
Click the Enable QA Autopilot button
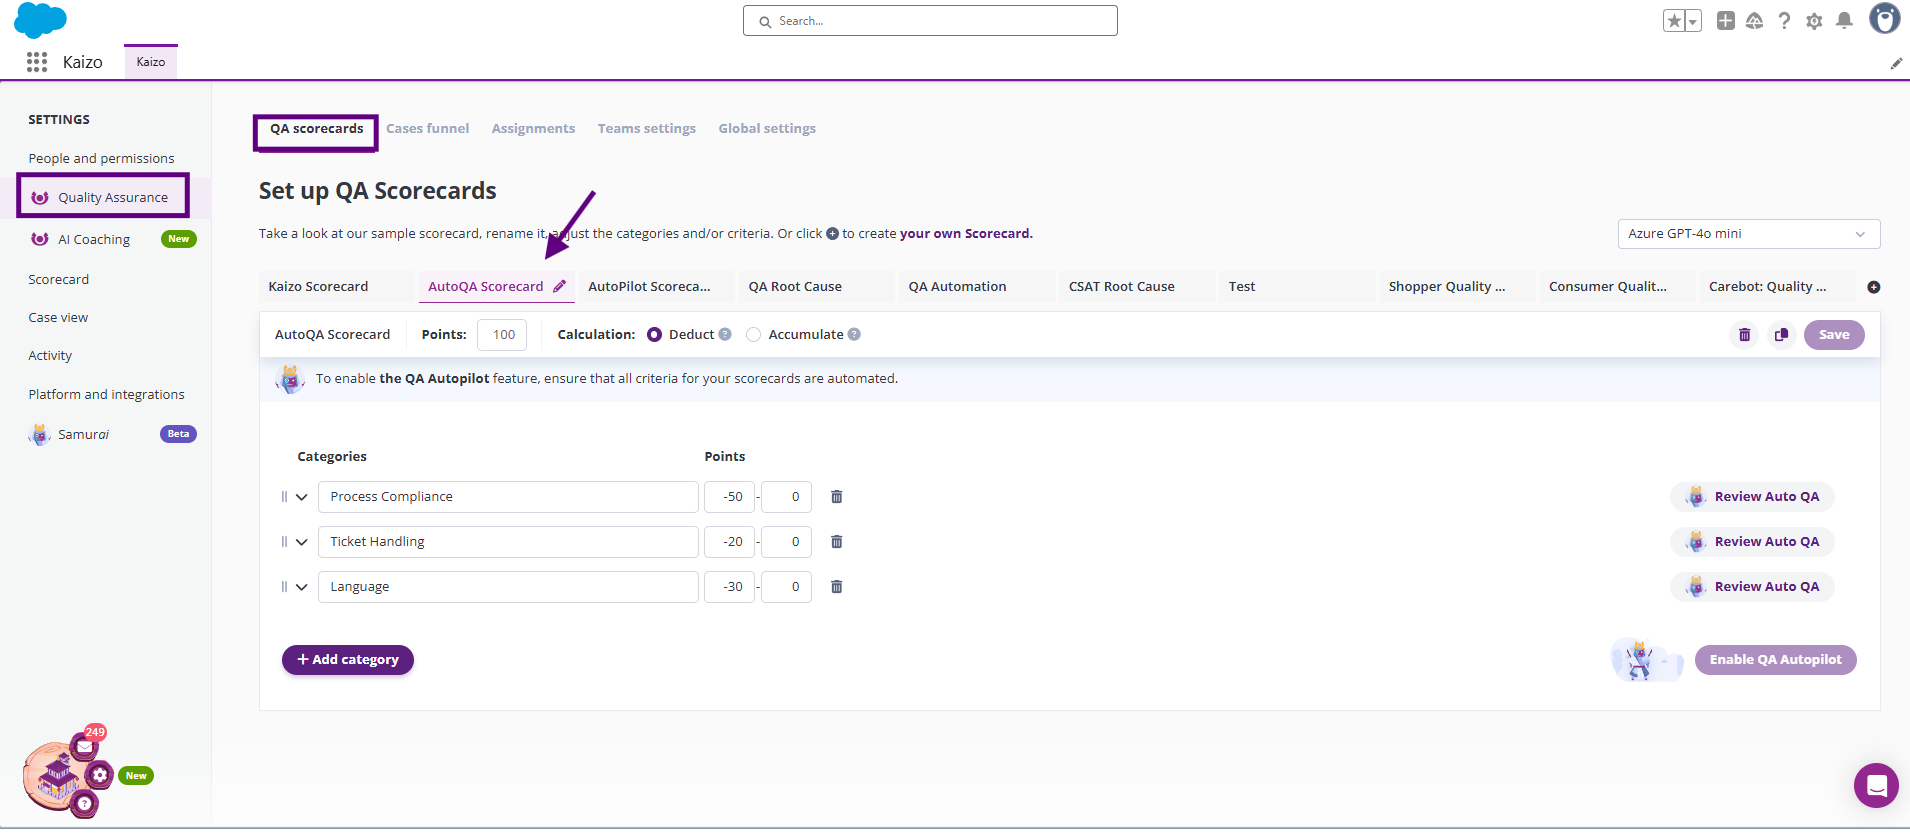click(x=1775, y=660)
